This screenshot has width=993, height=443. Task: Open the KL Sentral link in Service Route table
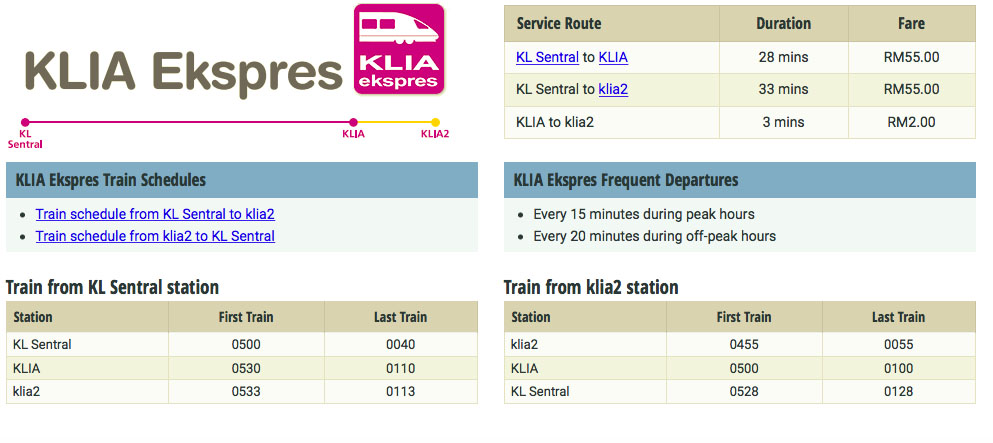pos(547,58)
